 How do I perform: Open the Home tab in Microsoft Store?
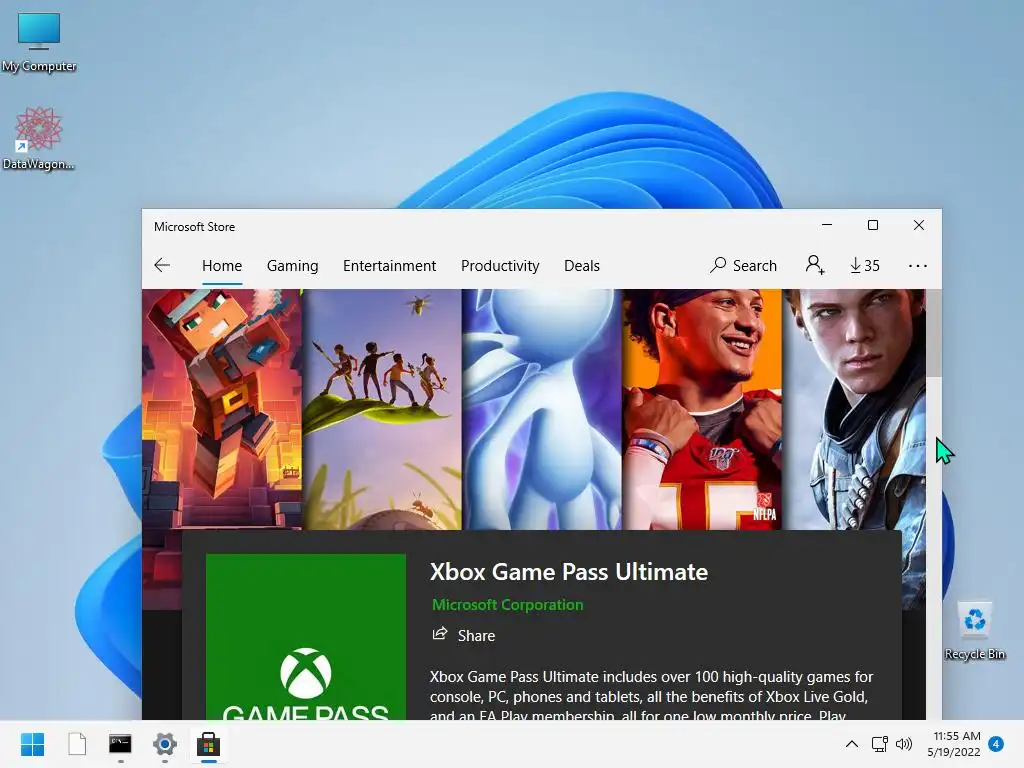click(222, 266)
